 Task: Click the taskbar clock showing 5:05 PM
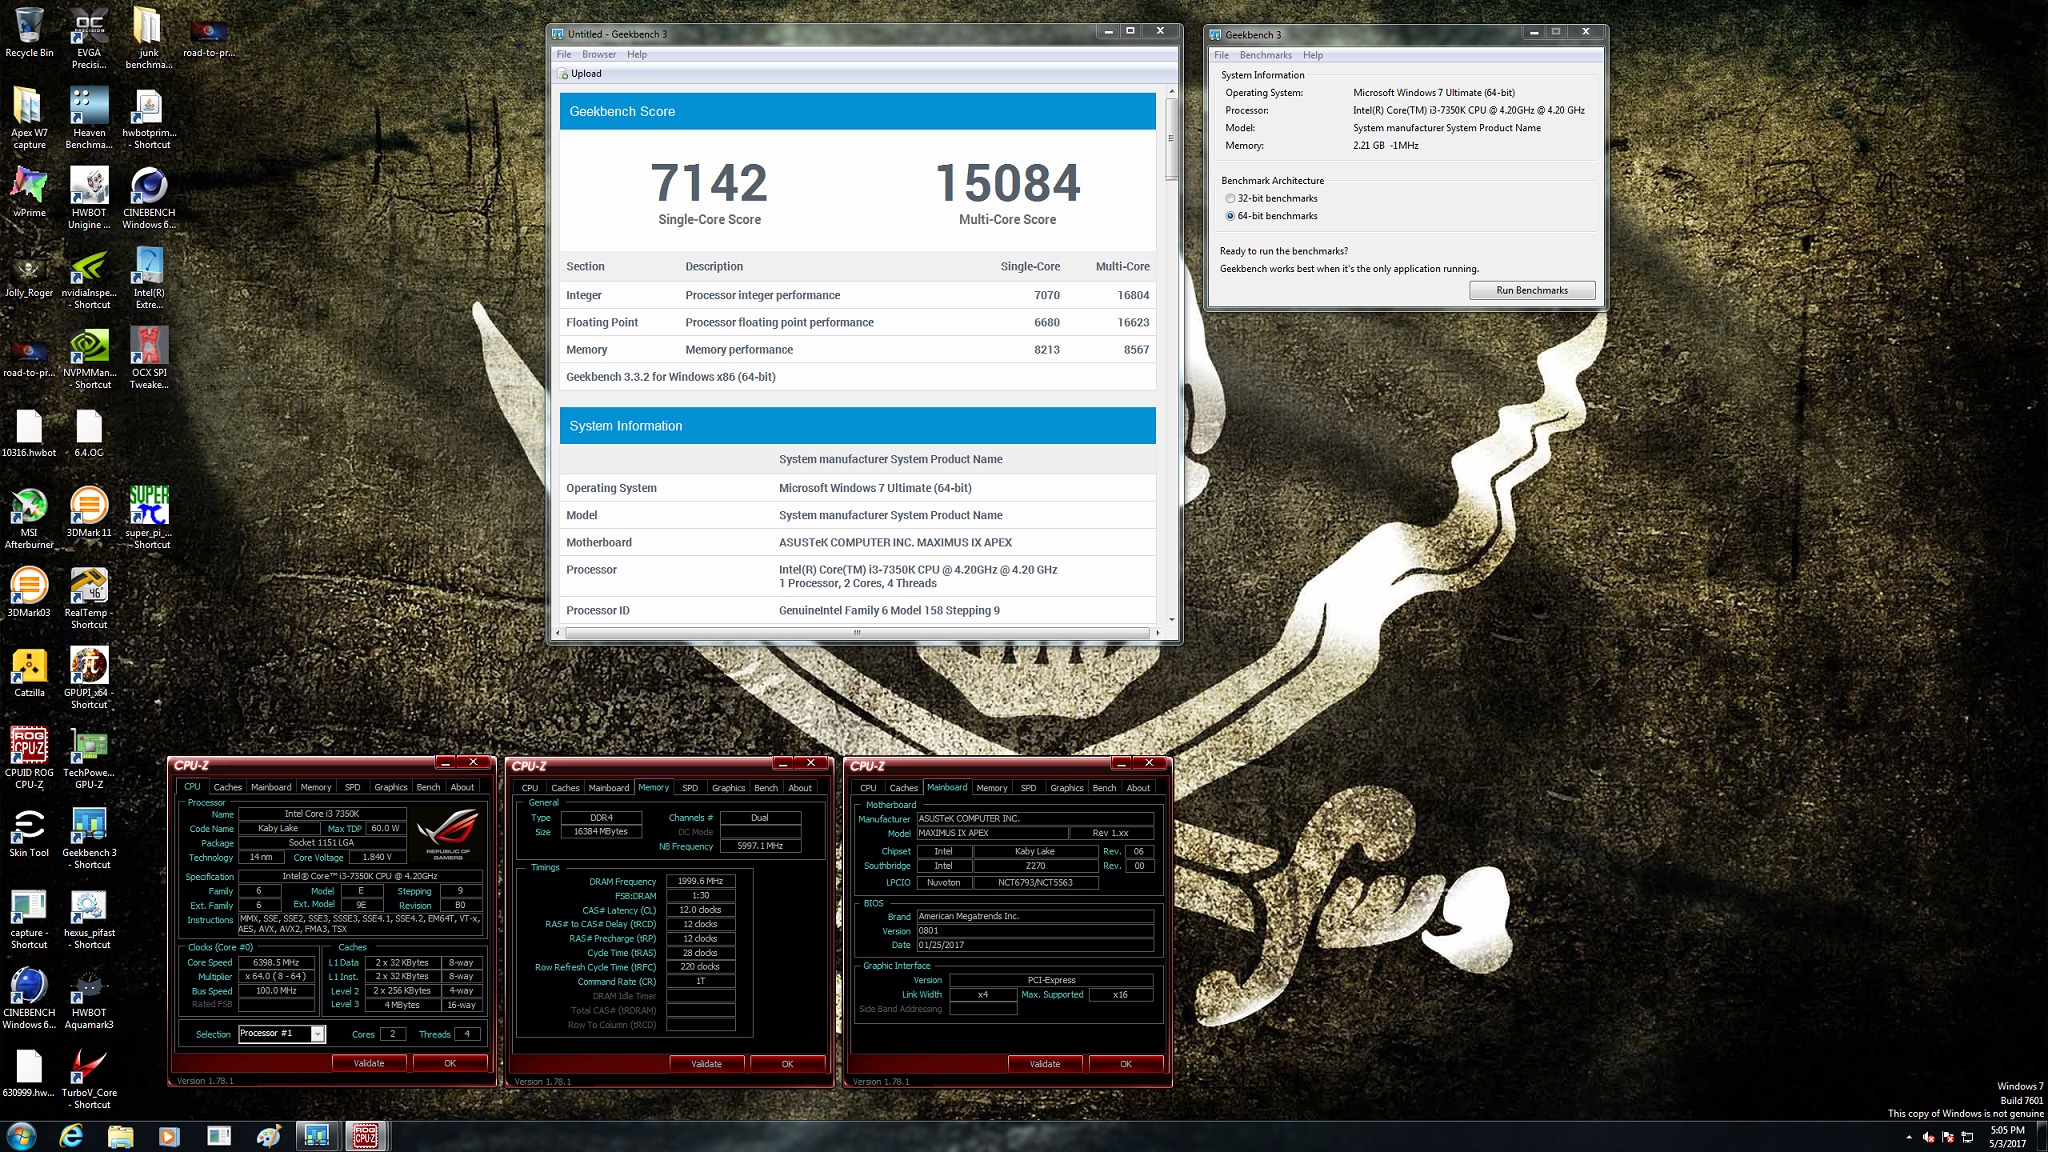click(2007, 1137)
